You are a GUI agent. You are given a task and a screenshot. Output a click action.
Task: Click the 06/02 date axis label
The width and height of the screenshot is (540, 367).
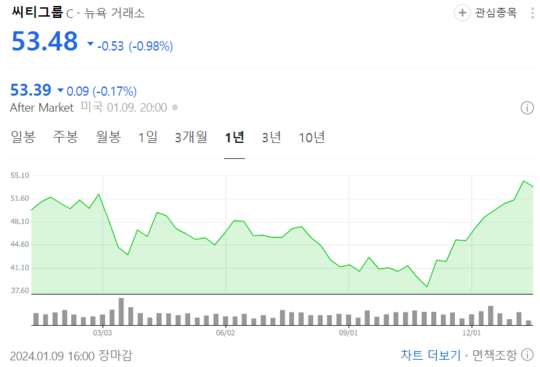point(225,333)
